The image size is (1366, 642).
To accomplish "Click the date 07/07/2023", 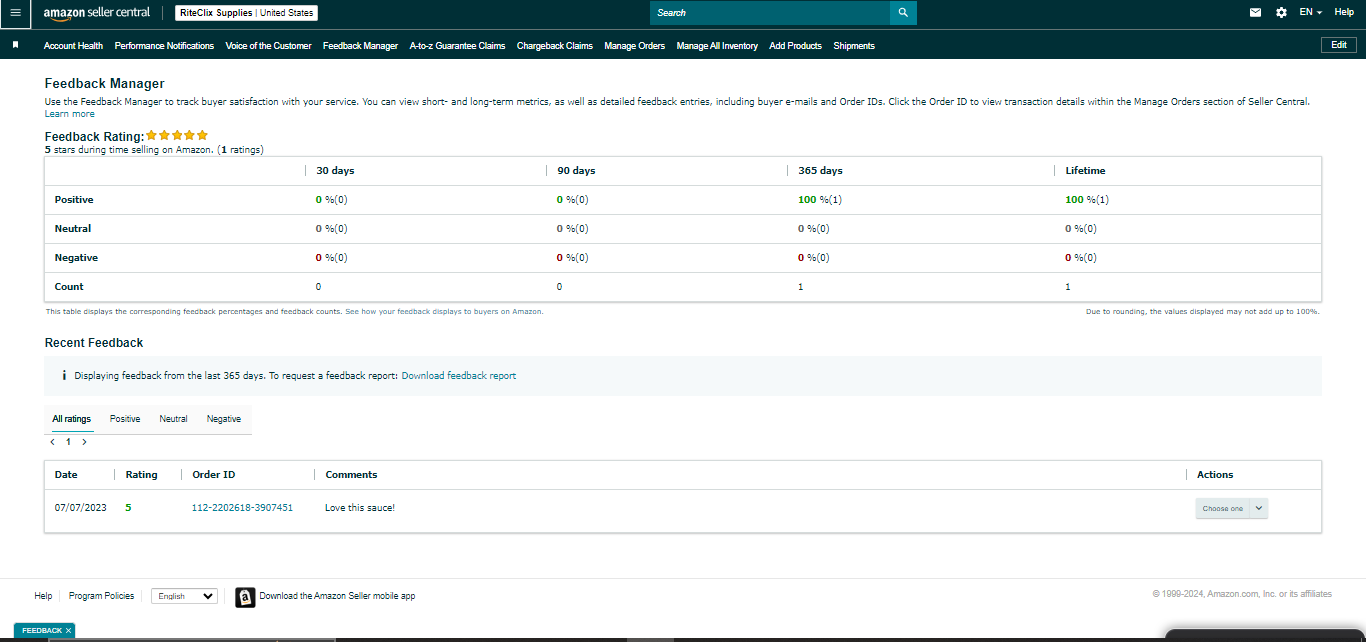I will click(80, 508).
